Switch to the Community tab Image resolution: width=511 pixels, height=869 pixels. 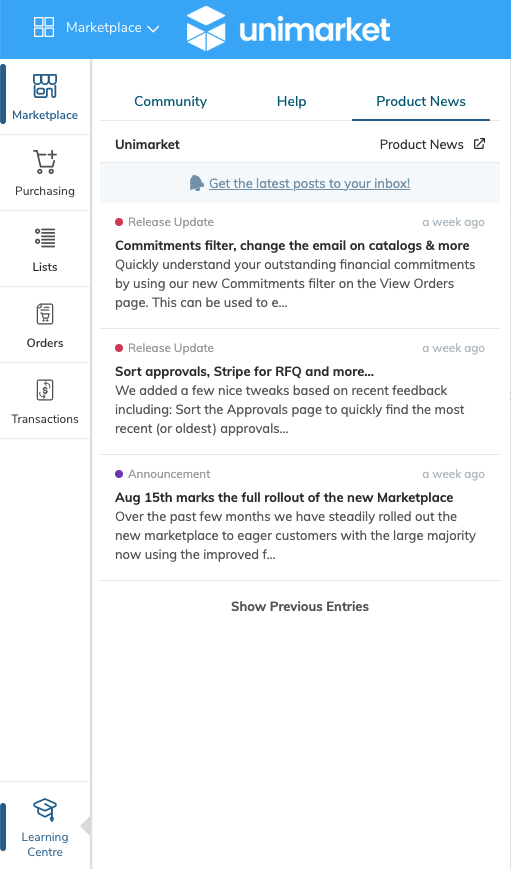click(x=171, y=101)
